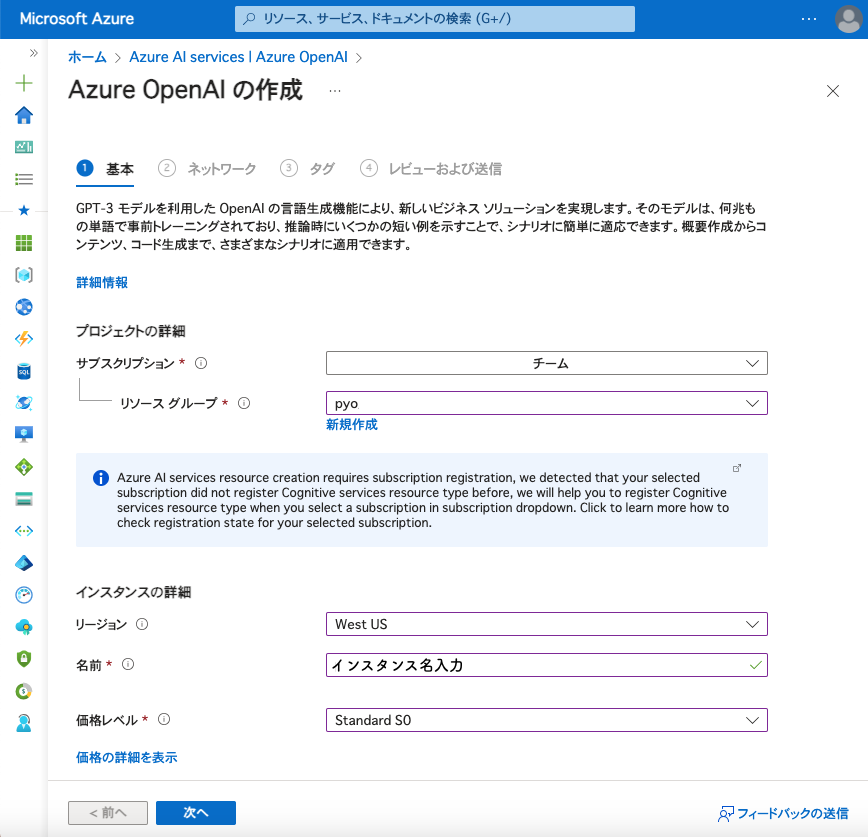This screenshot has height=837, width=868.
Task: Switch to the ネットワーク tab
Action: (x=207, y=168)
